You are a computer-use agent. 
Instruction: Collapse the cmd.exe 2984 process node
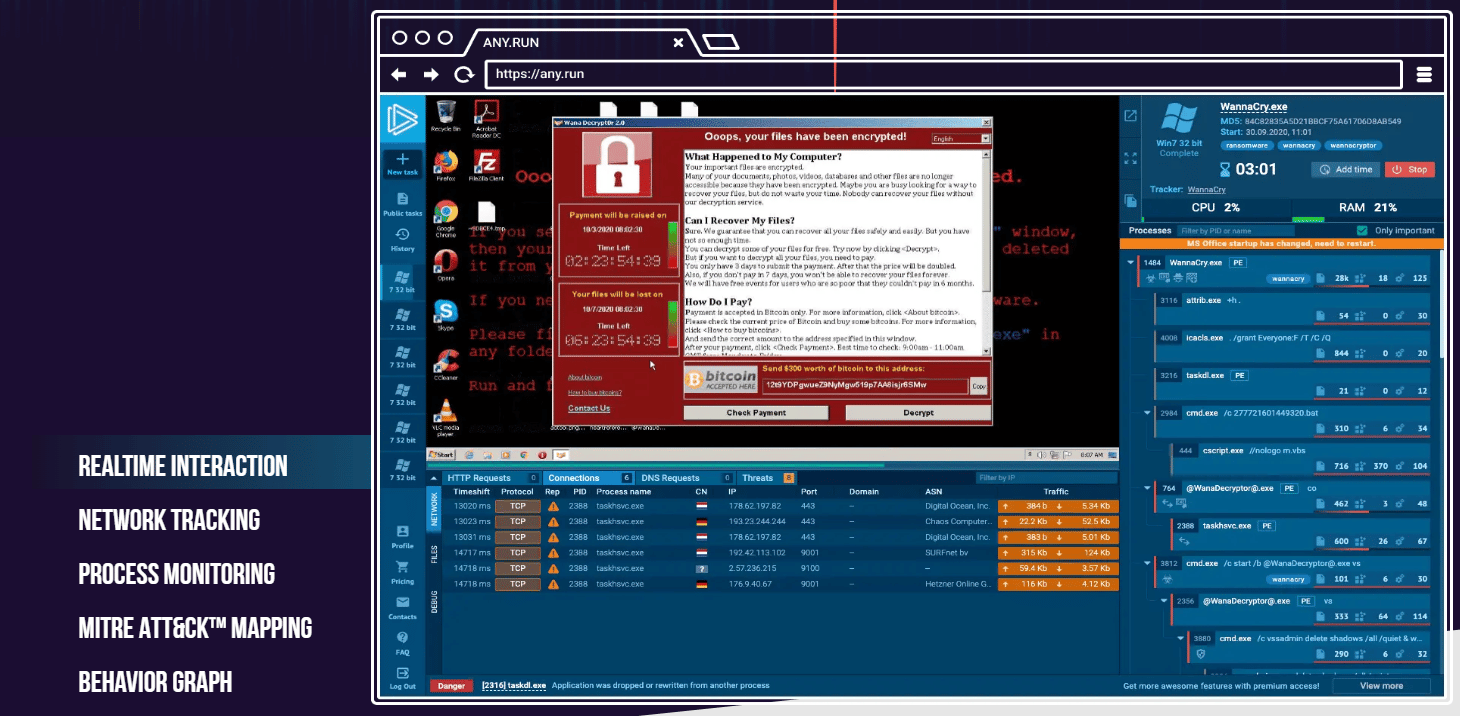click(1147, 412)
